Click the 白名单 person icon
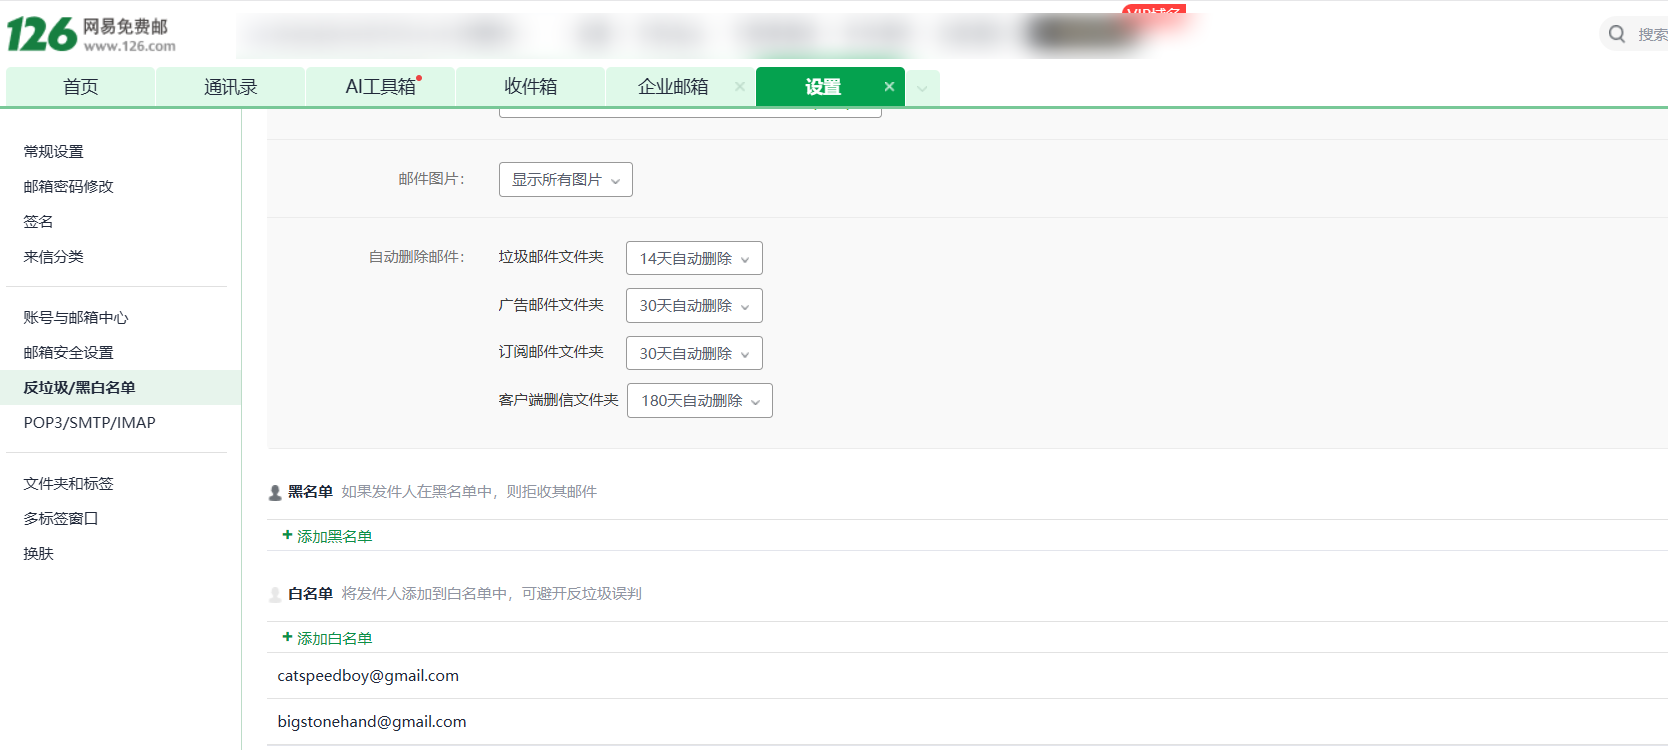Viewport: 1668px width, 750px height. coord(275,594)
